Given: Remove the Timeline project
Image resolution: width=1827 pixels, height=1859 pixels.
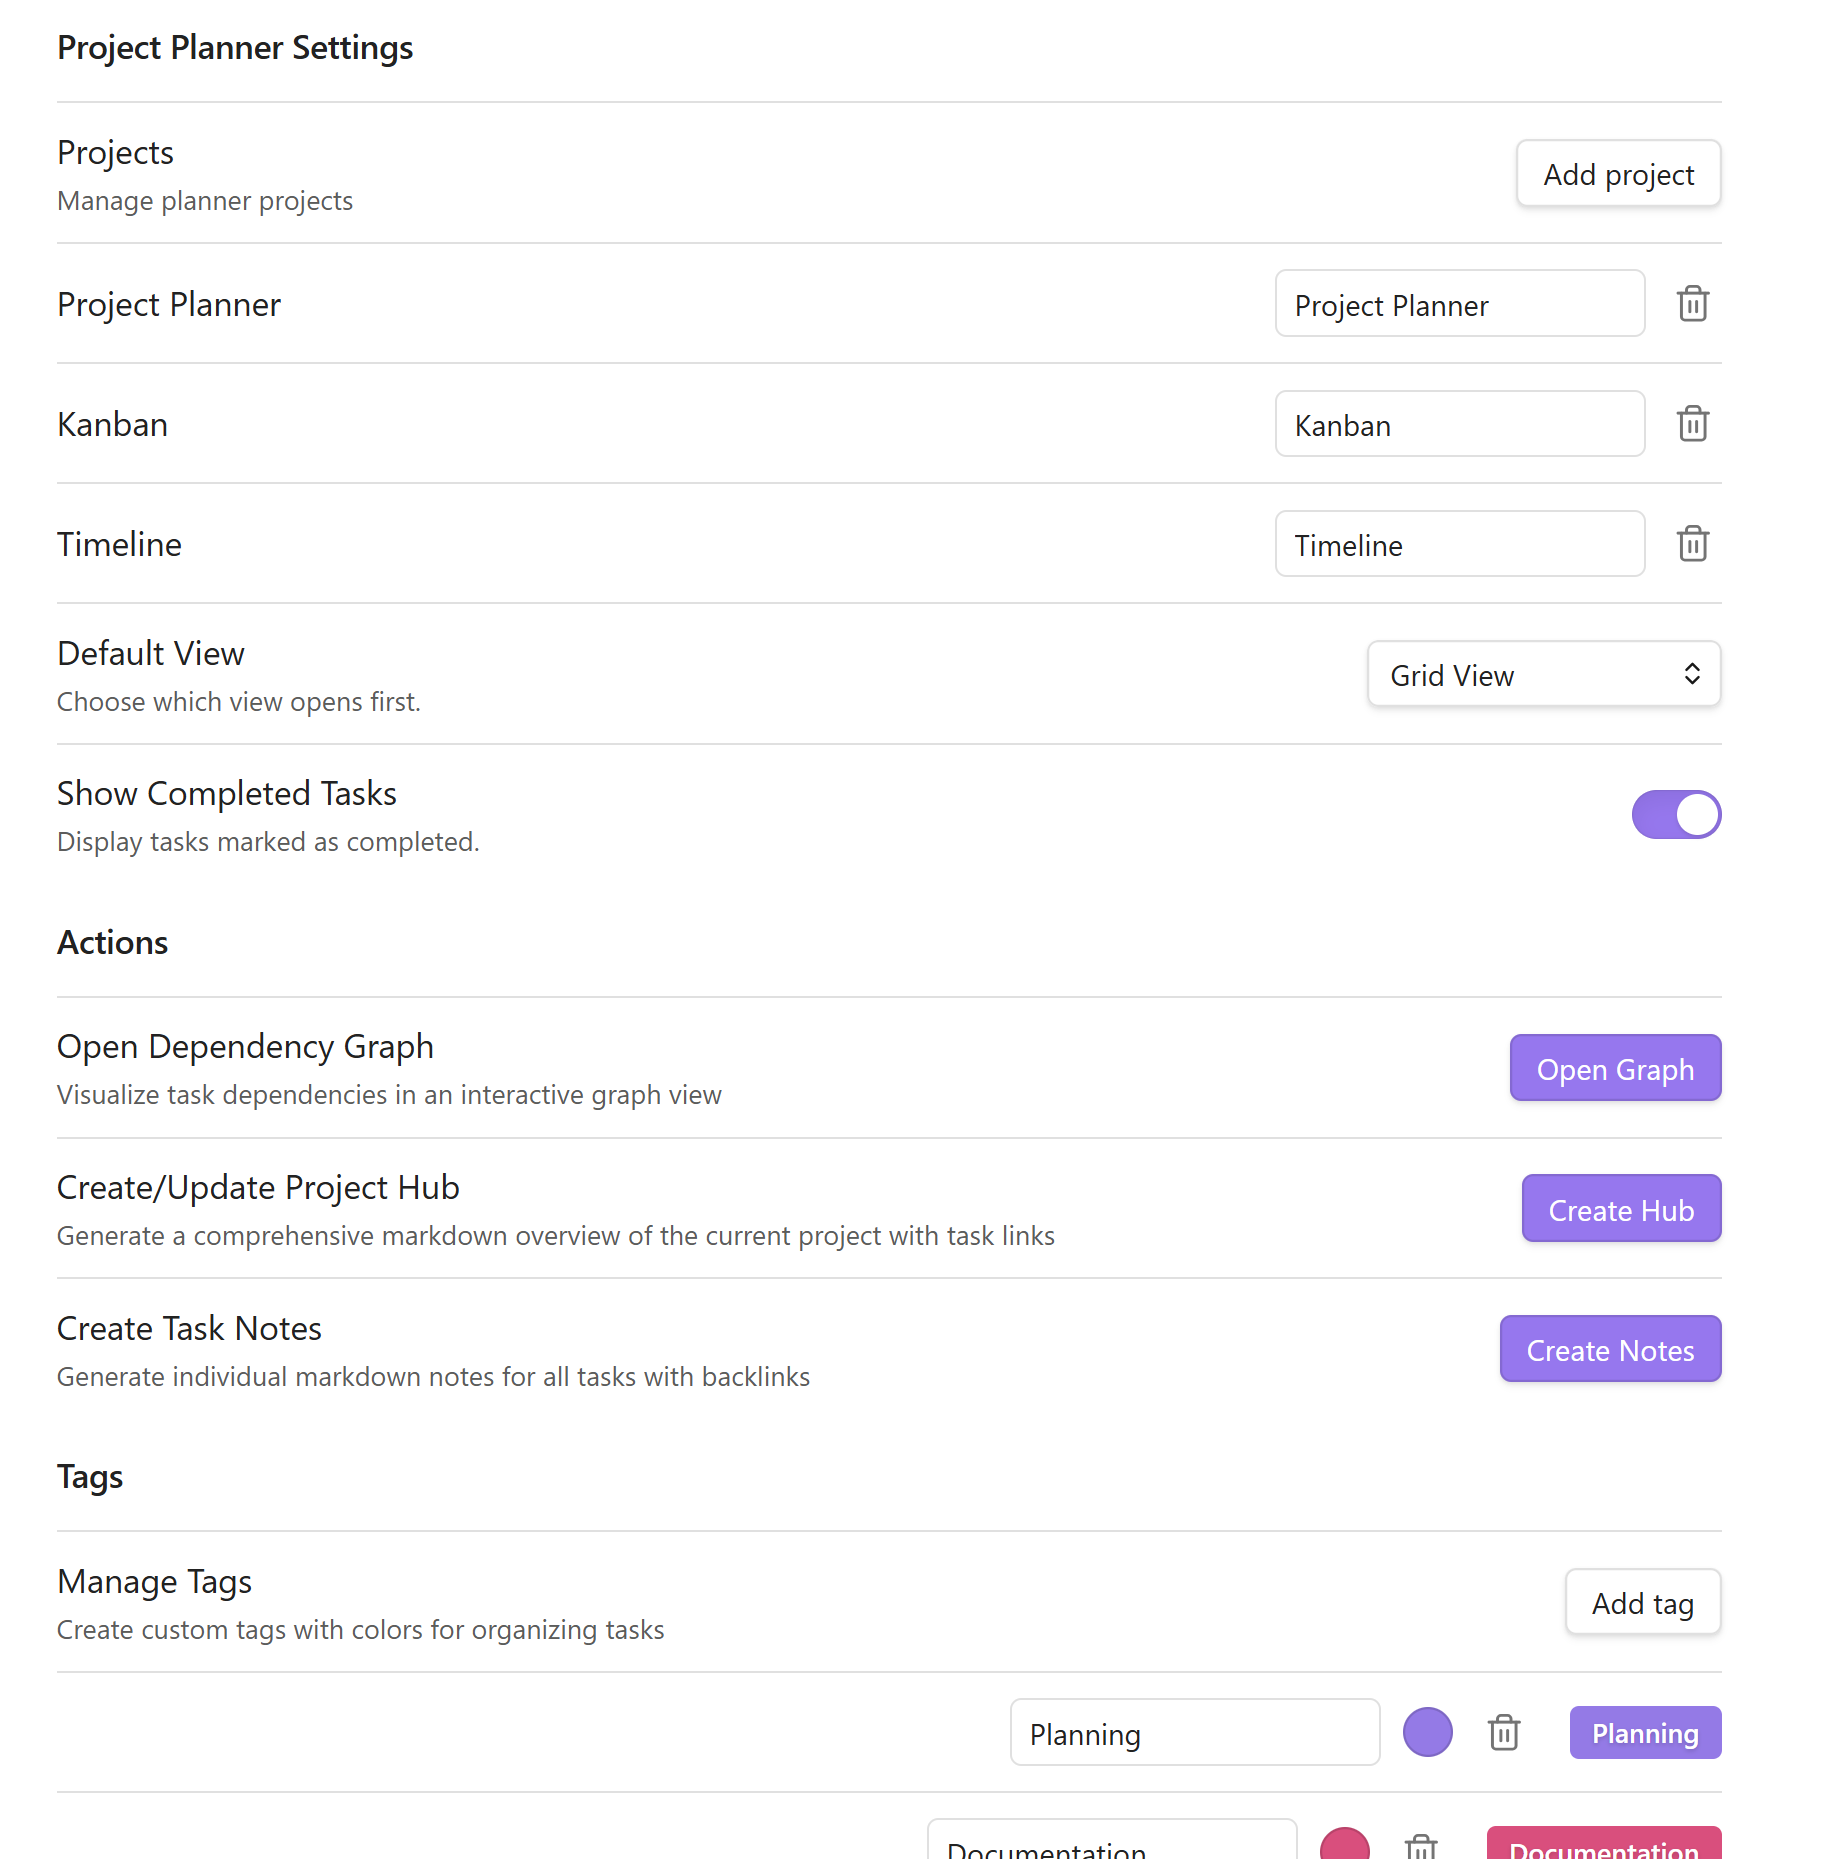Looking at the screenshot, I should 1692,544.
